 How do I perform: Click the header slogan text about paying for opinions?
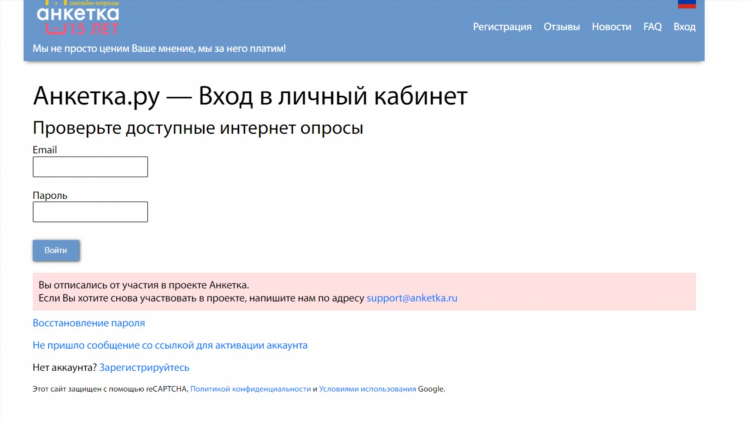pos(159,48)
